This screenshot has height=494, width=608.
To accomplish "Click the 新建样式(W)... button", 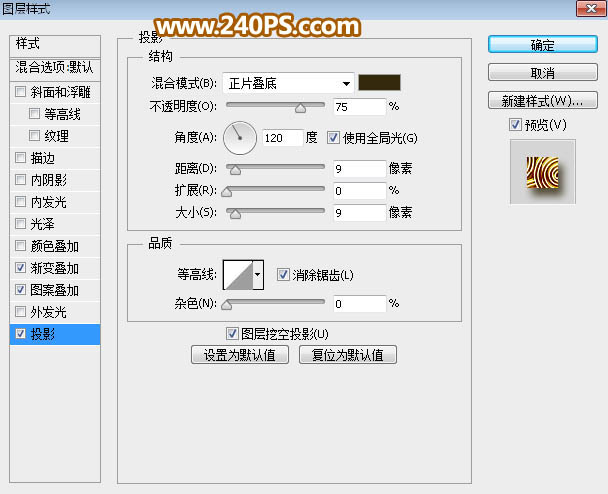I will click(542, 100).
